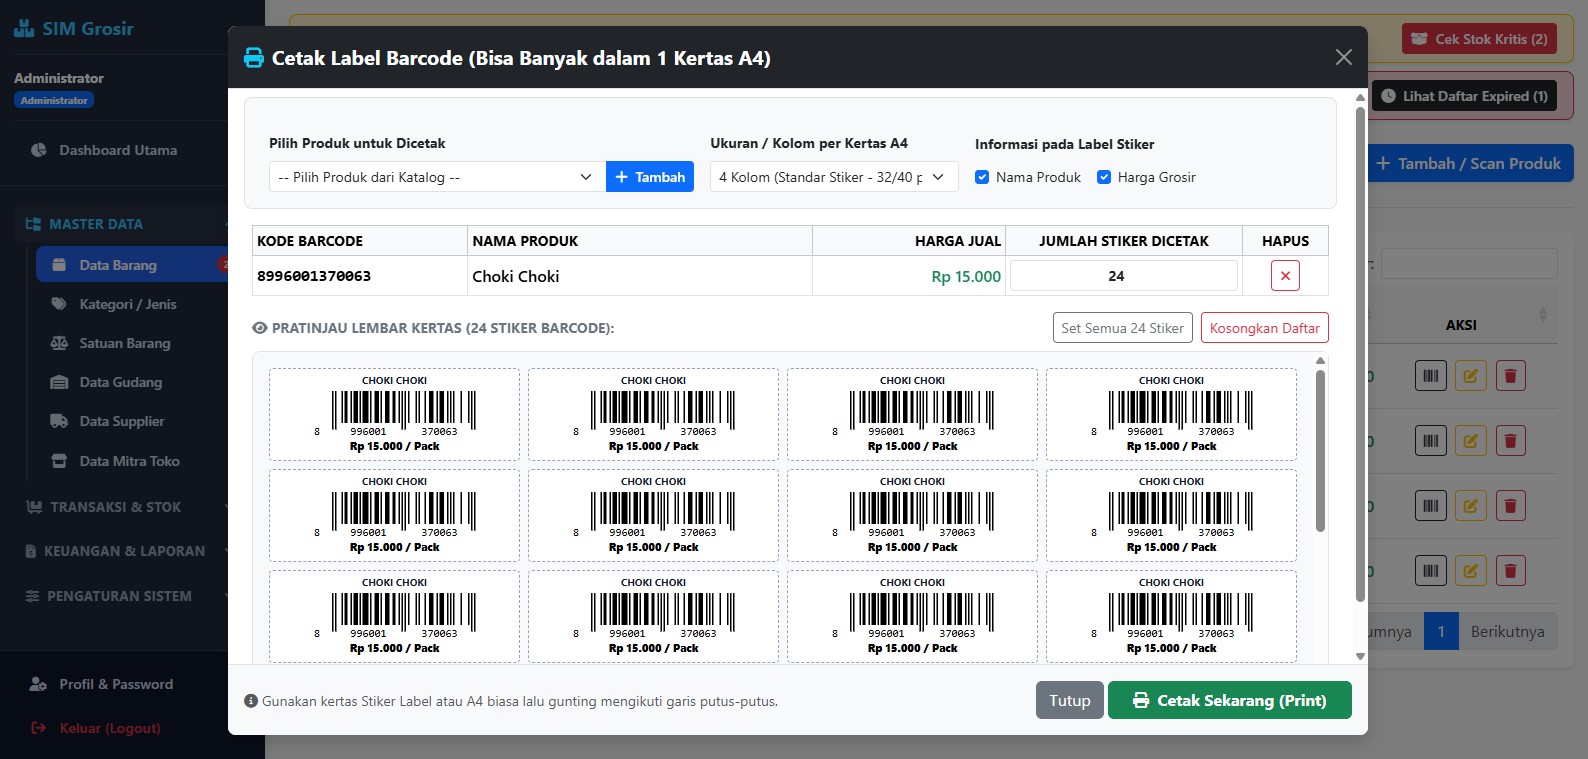Click the Cetak Sekarang (Print) button
Viewport: 1588px width, 759px height.
1230,700
